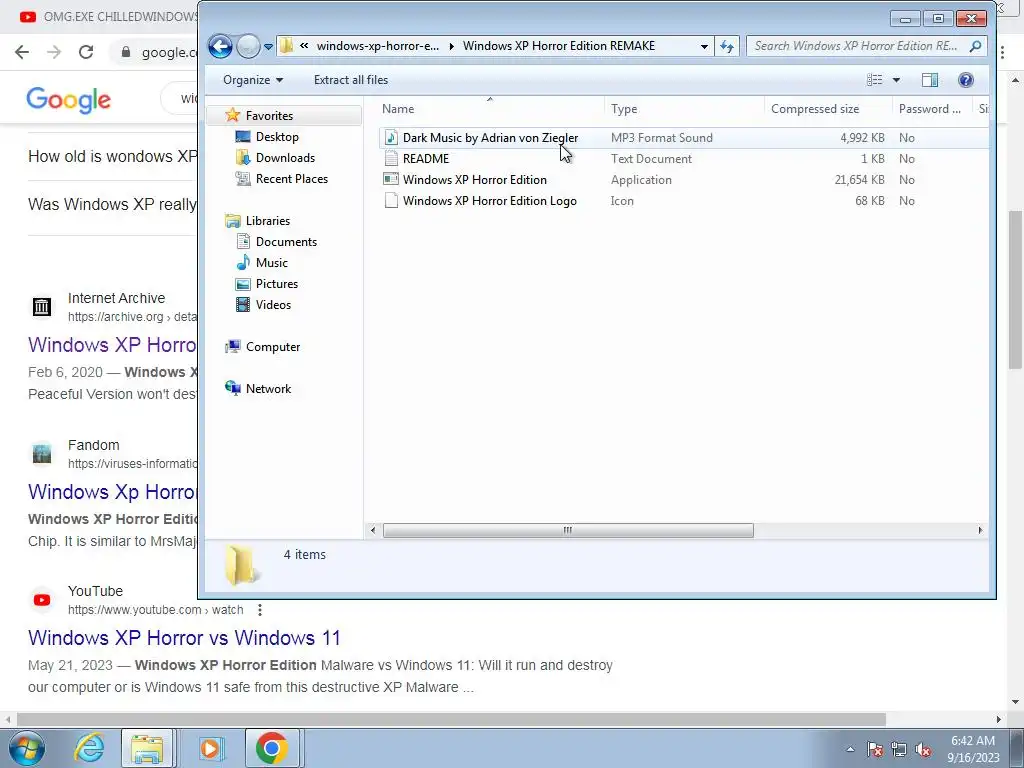The image size is (1024, 768).
Task: Select Windows XP Horror Edition REMAKE breadcrumb
Action: [558, 46]
